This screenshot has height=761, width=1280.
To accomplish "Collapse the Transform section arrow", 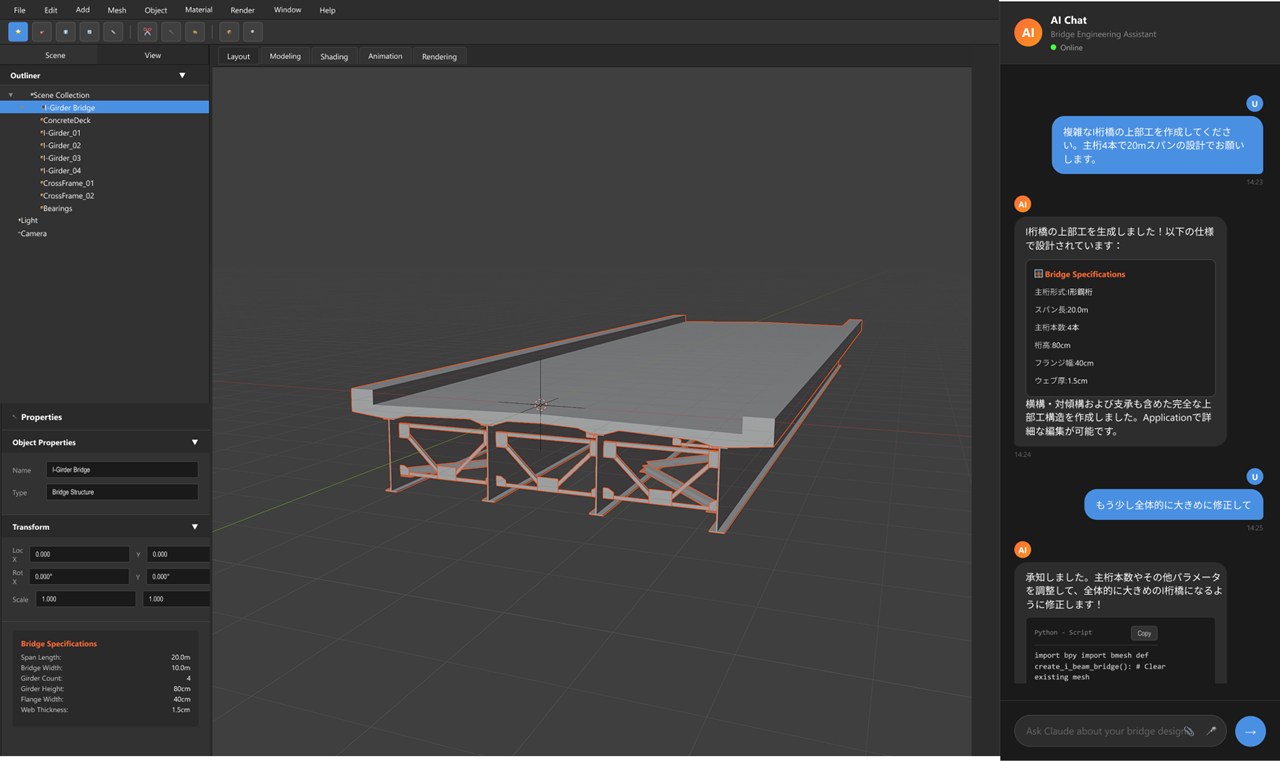I will click(195, 527).
